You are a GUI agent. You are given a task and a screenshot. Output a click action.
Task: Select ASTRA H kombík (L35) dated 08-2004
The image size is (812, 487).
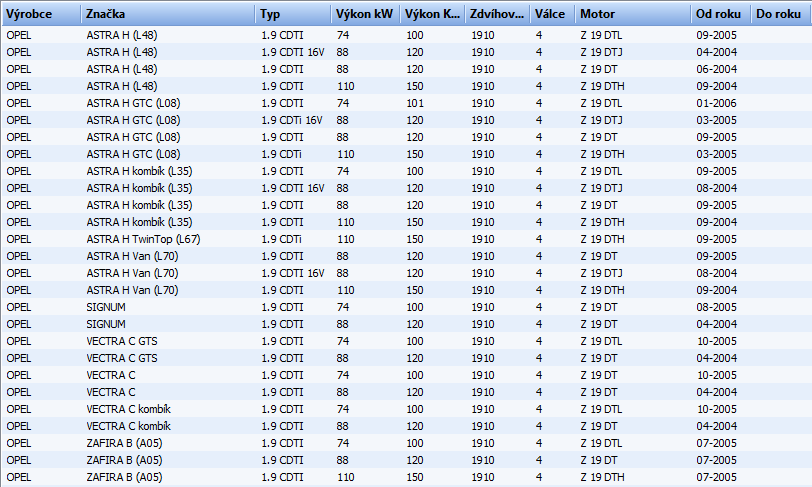[x=406, y=188]
